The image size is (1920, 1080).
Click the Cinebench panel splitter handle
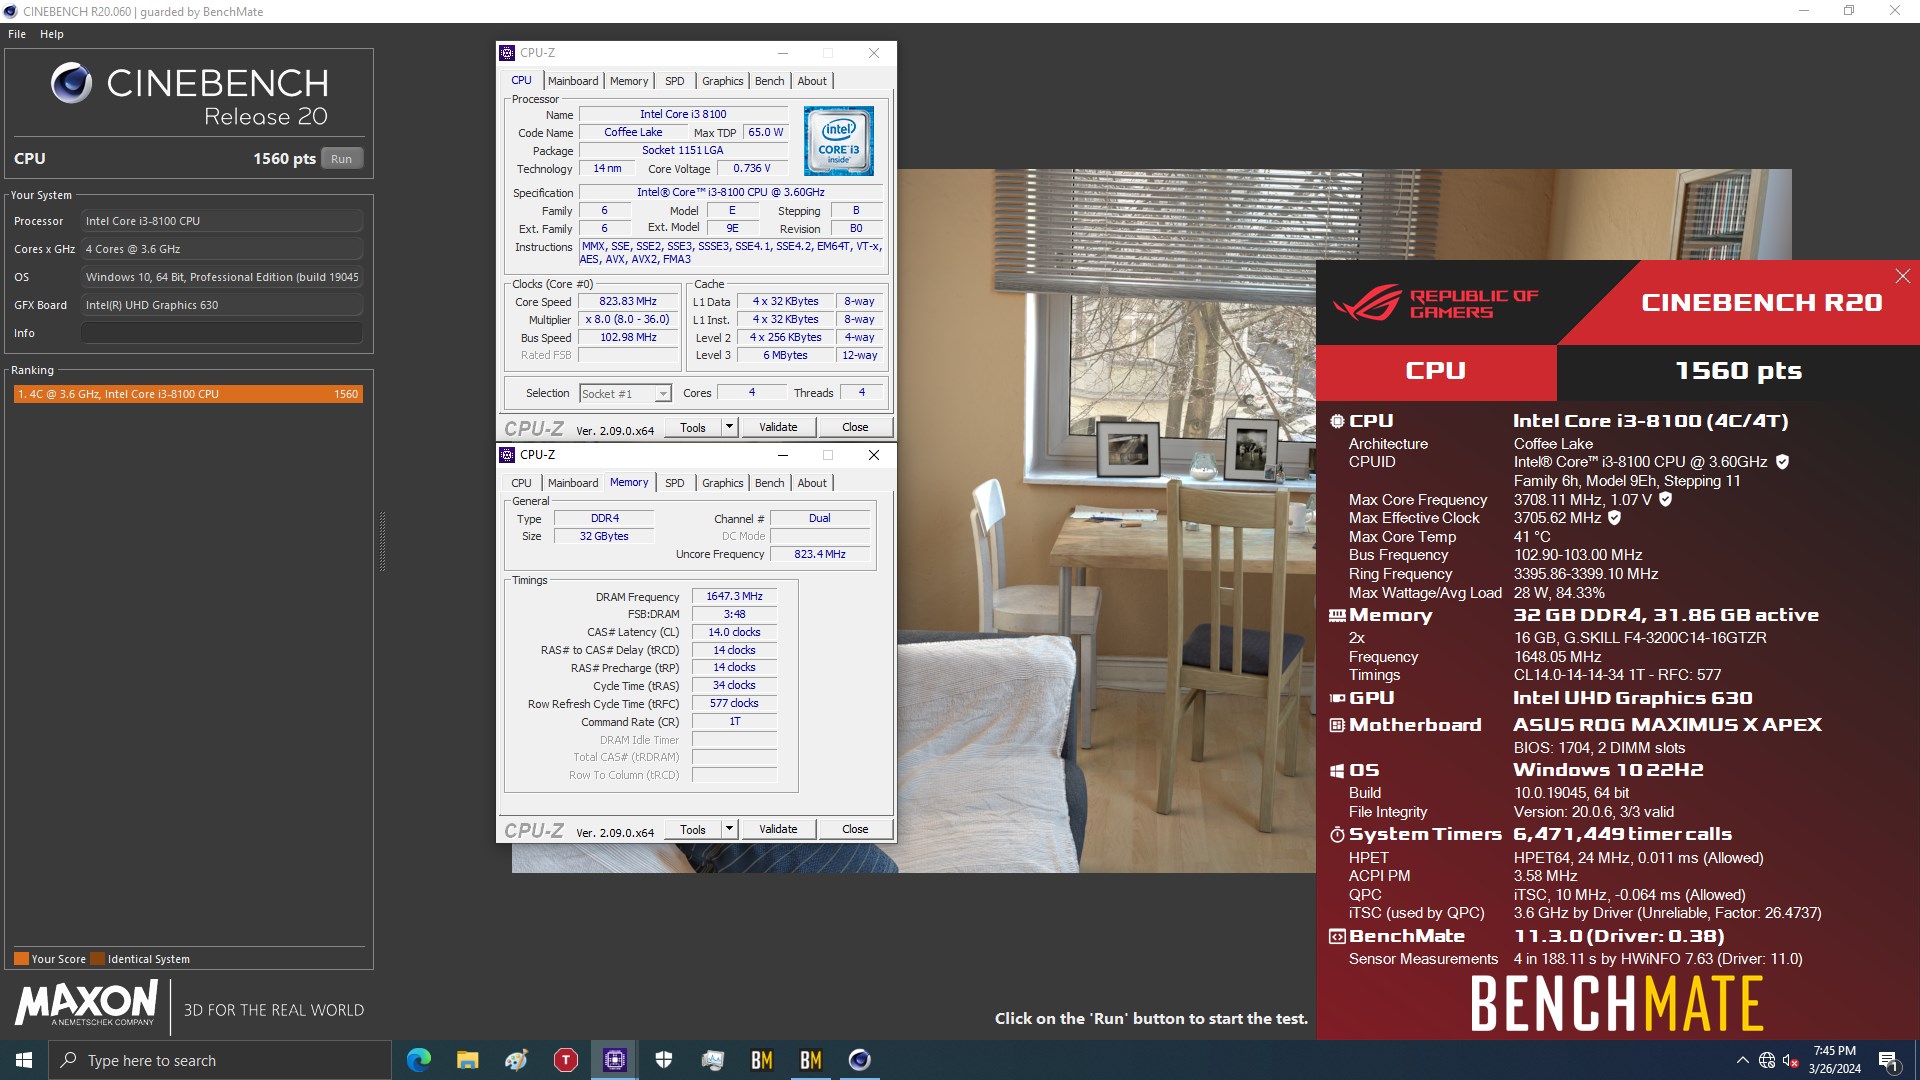(x=381, y=541)
